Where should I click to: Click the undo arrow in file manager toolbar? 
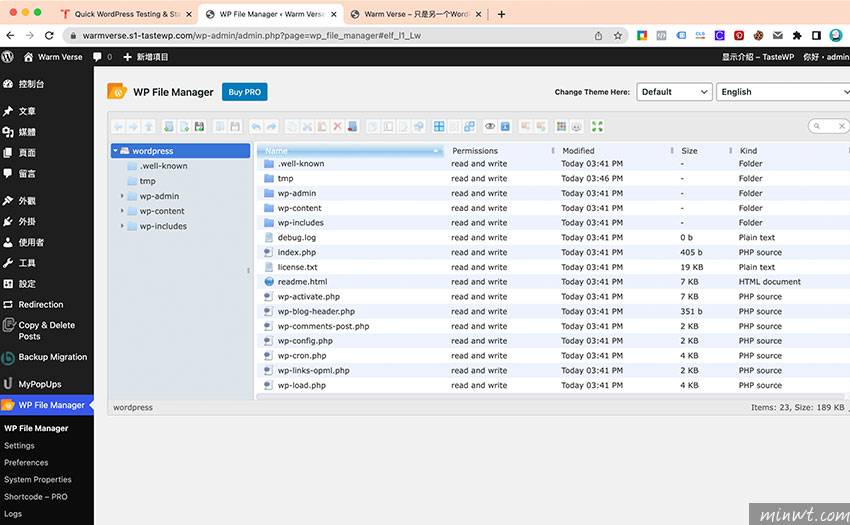[255, 127]
